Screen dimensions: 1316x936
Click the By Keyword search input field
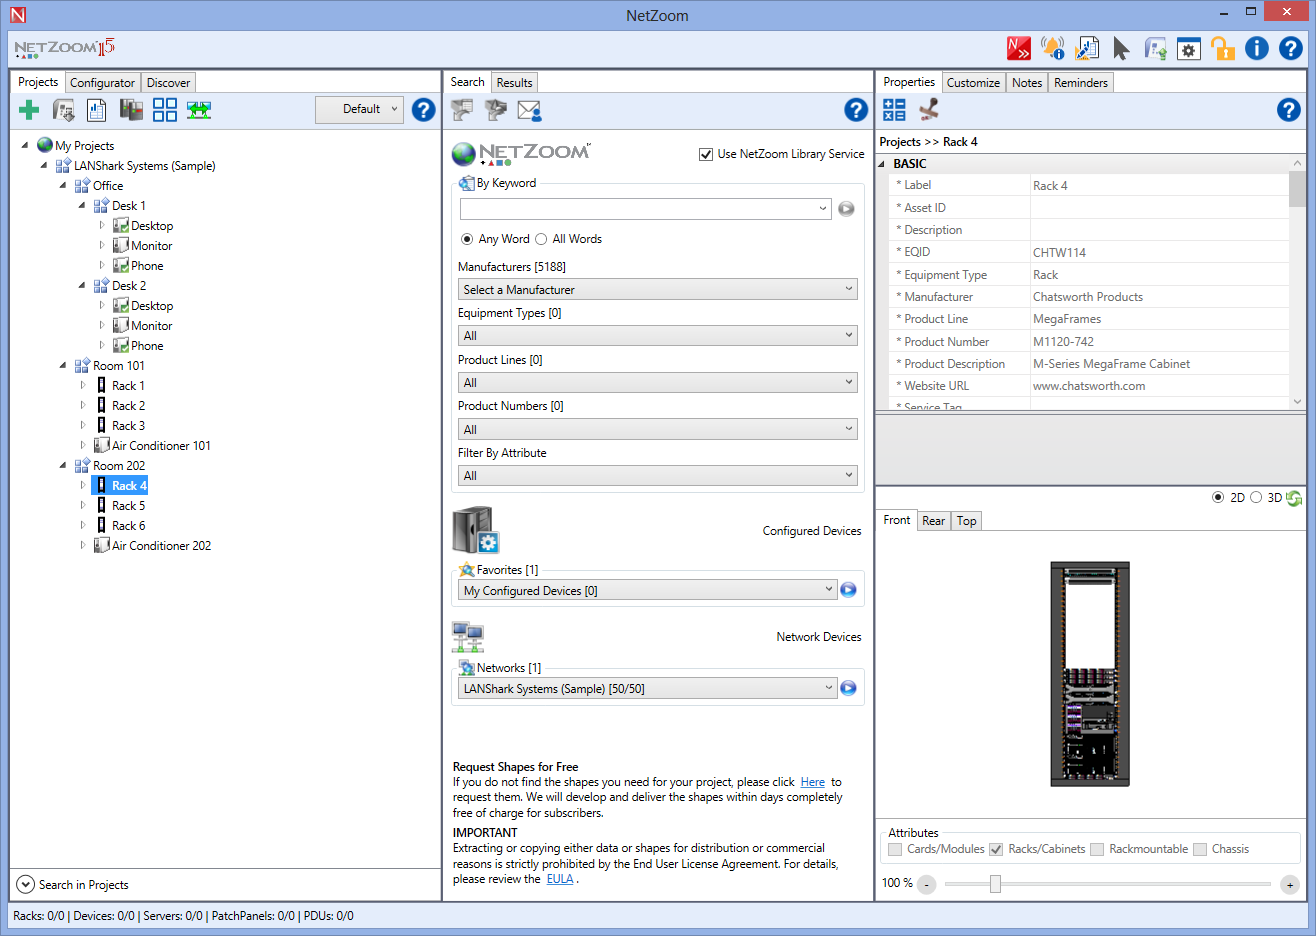pyautogui.click(x=640, y=209)
